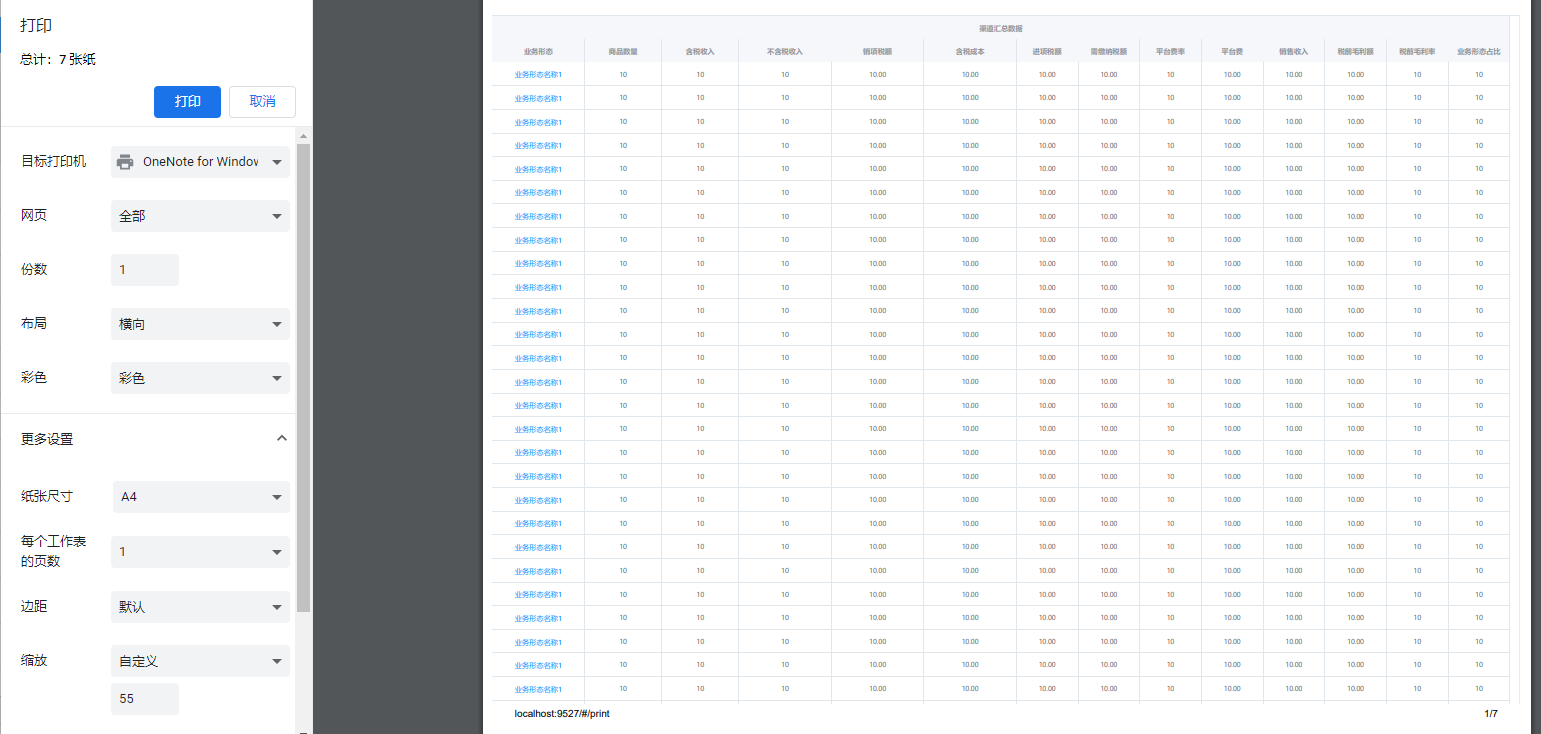Click localhost:9527/#/print footer text in preview
Viewport: 1541px width, 734px height.
click(562, 714)
